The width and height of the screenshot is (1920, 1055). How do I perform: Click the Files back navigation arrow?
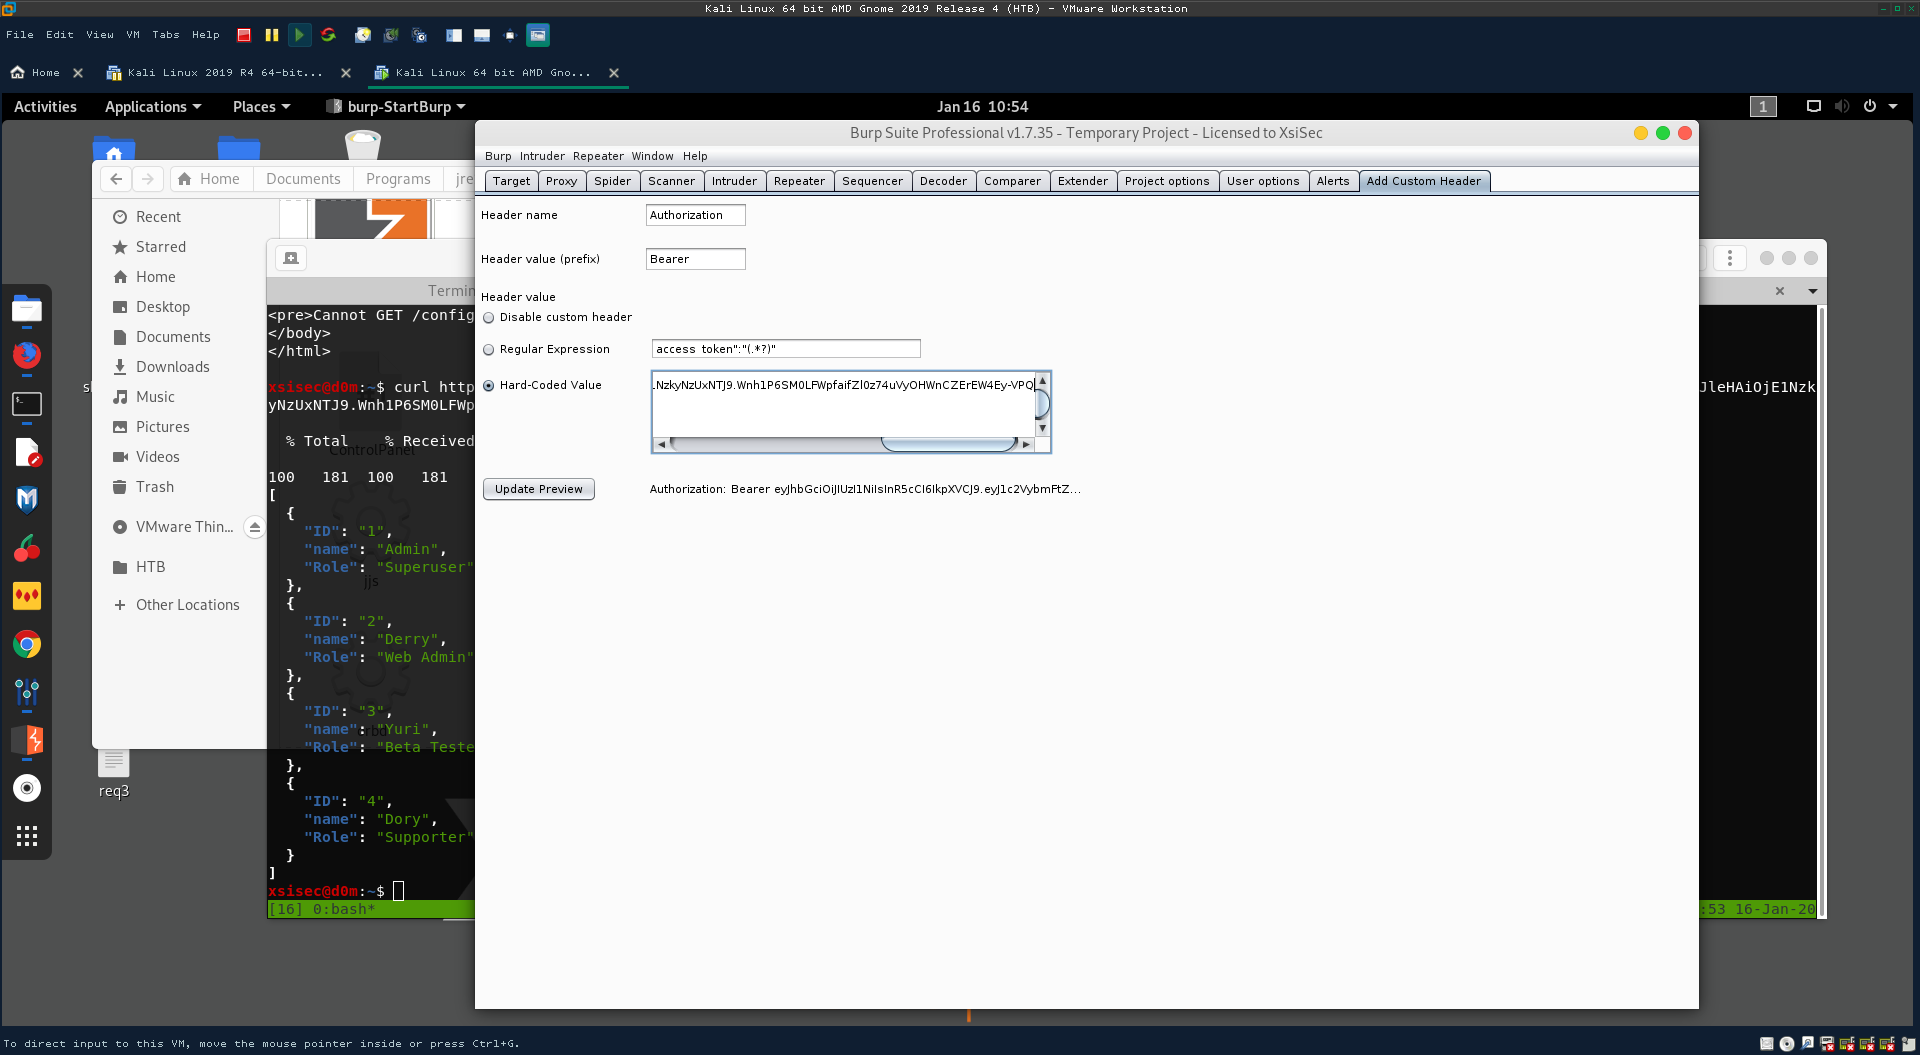(116, 179)
